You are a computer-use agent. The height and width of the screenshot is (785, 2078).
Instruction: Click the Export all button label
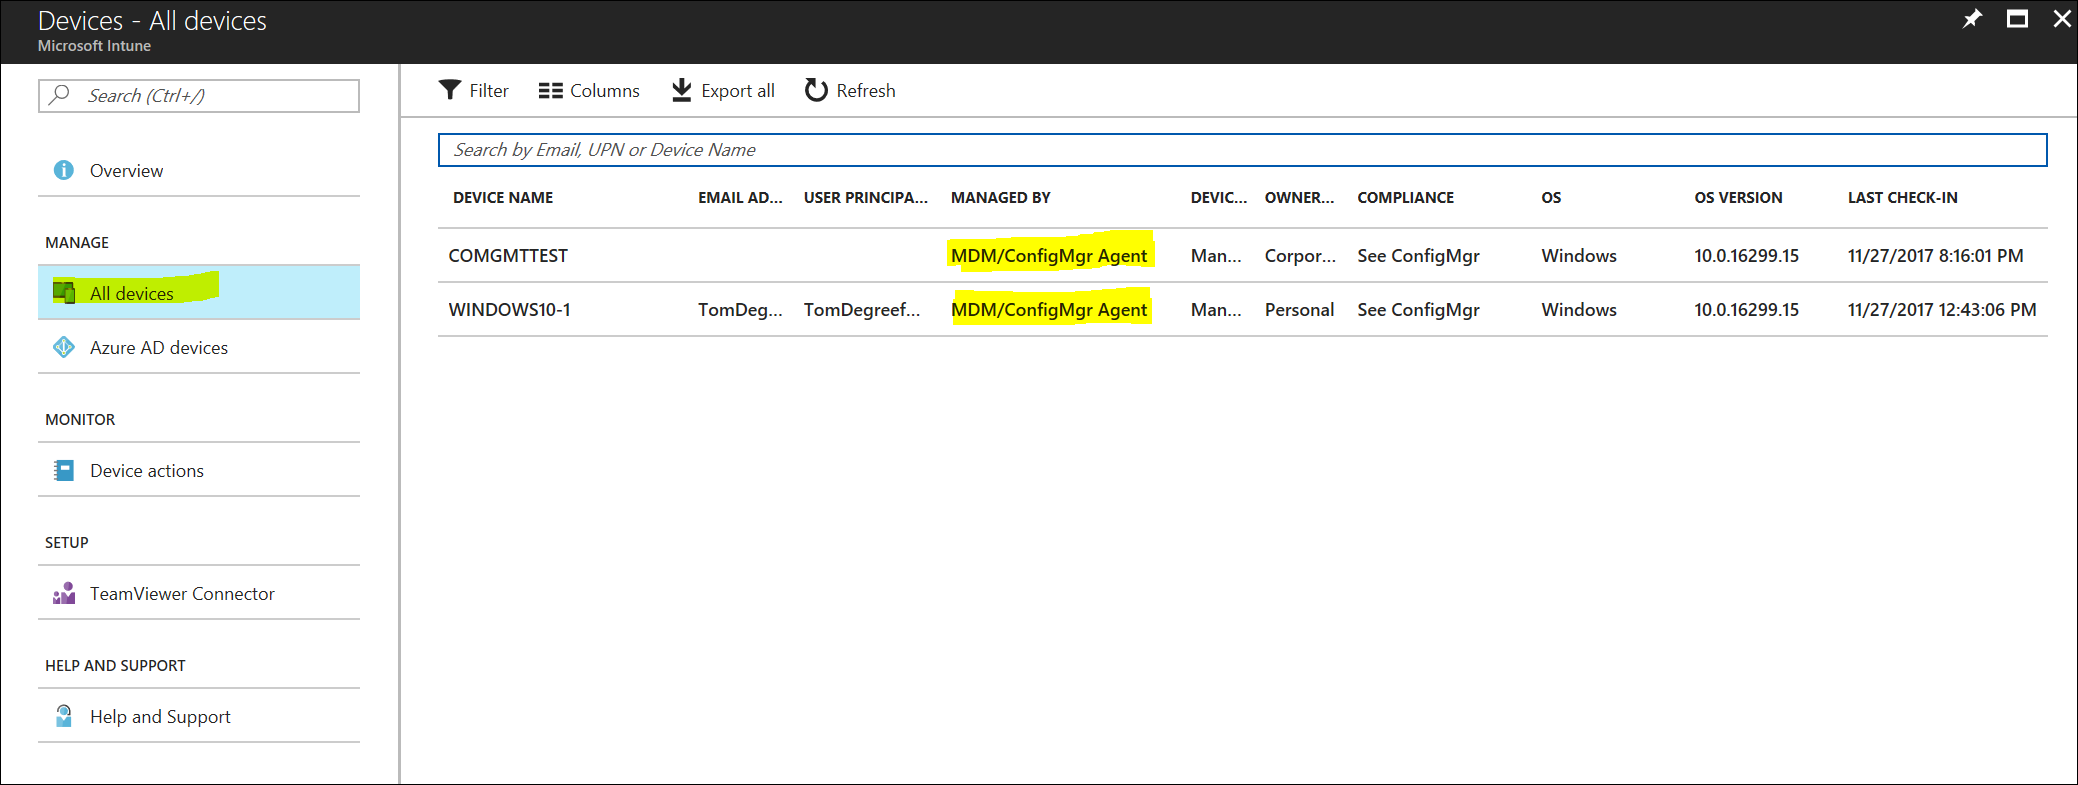[x=738, y=91]
